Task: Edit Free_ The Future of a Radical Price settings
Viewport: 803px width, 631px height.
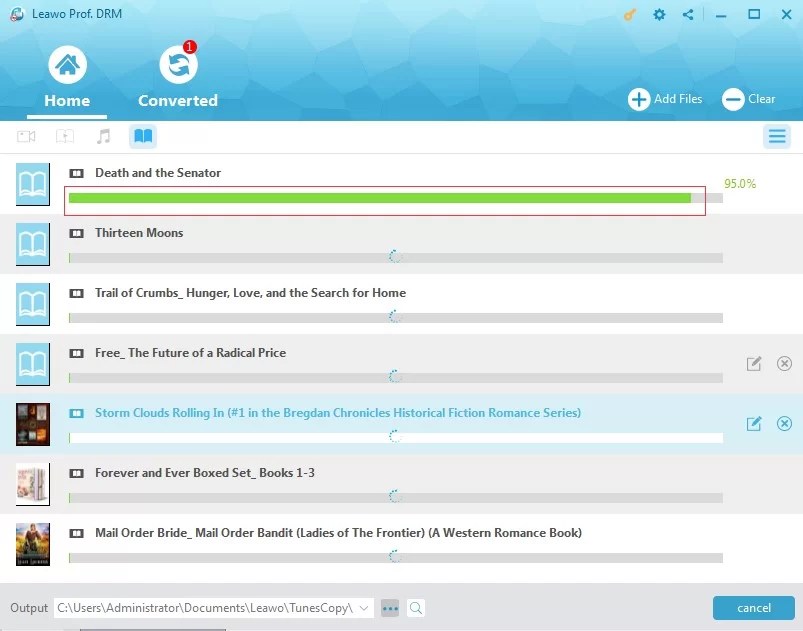Action: [x=753, y=364]
